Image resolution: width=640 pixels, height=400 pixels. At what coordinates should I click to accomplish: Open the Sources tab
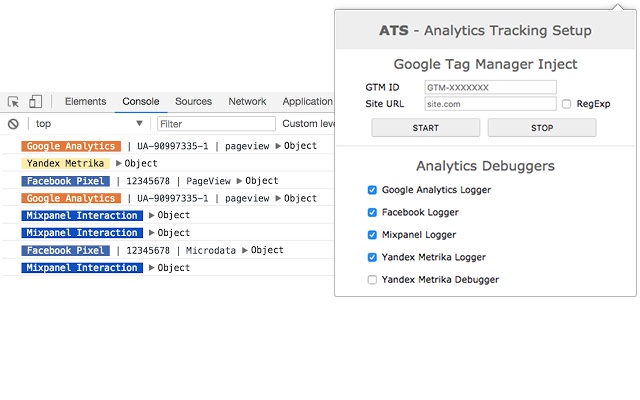pyautogui.click(x=193, y=101)
